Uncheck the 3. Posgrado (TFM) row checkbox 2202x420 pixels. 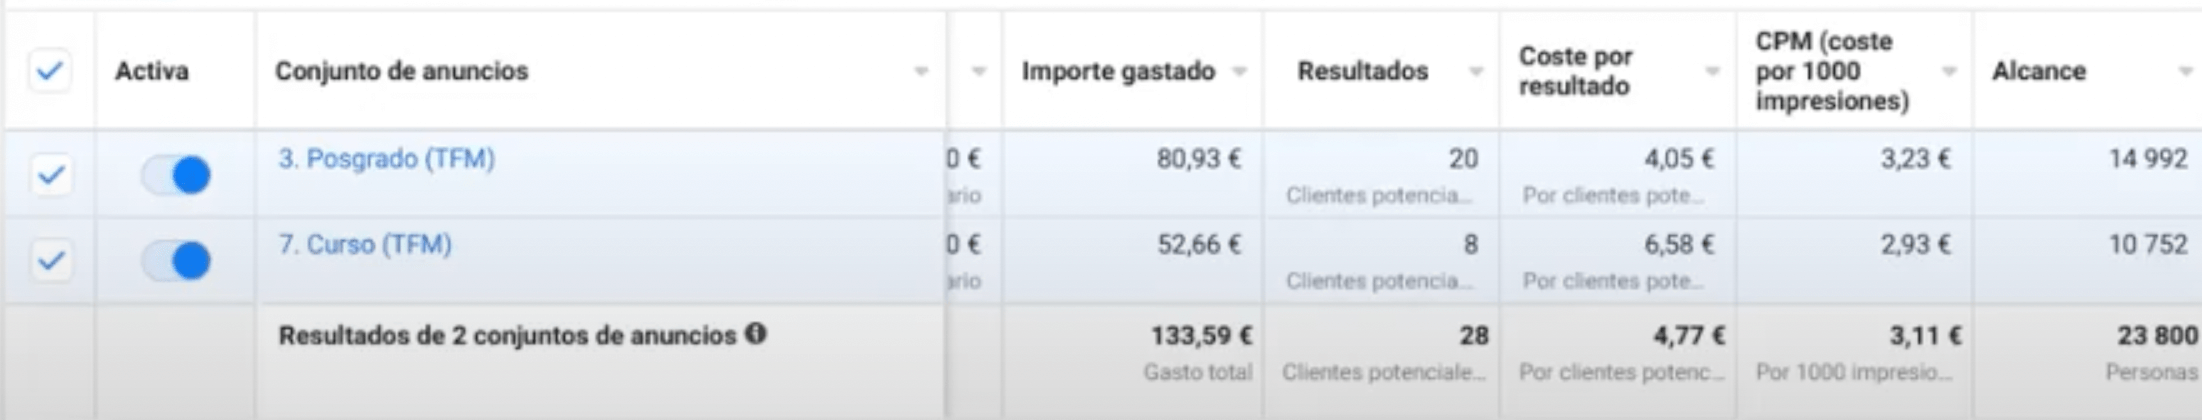tap(50, 175)
